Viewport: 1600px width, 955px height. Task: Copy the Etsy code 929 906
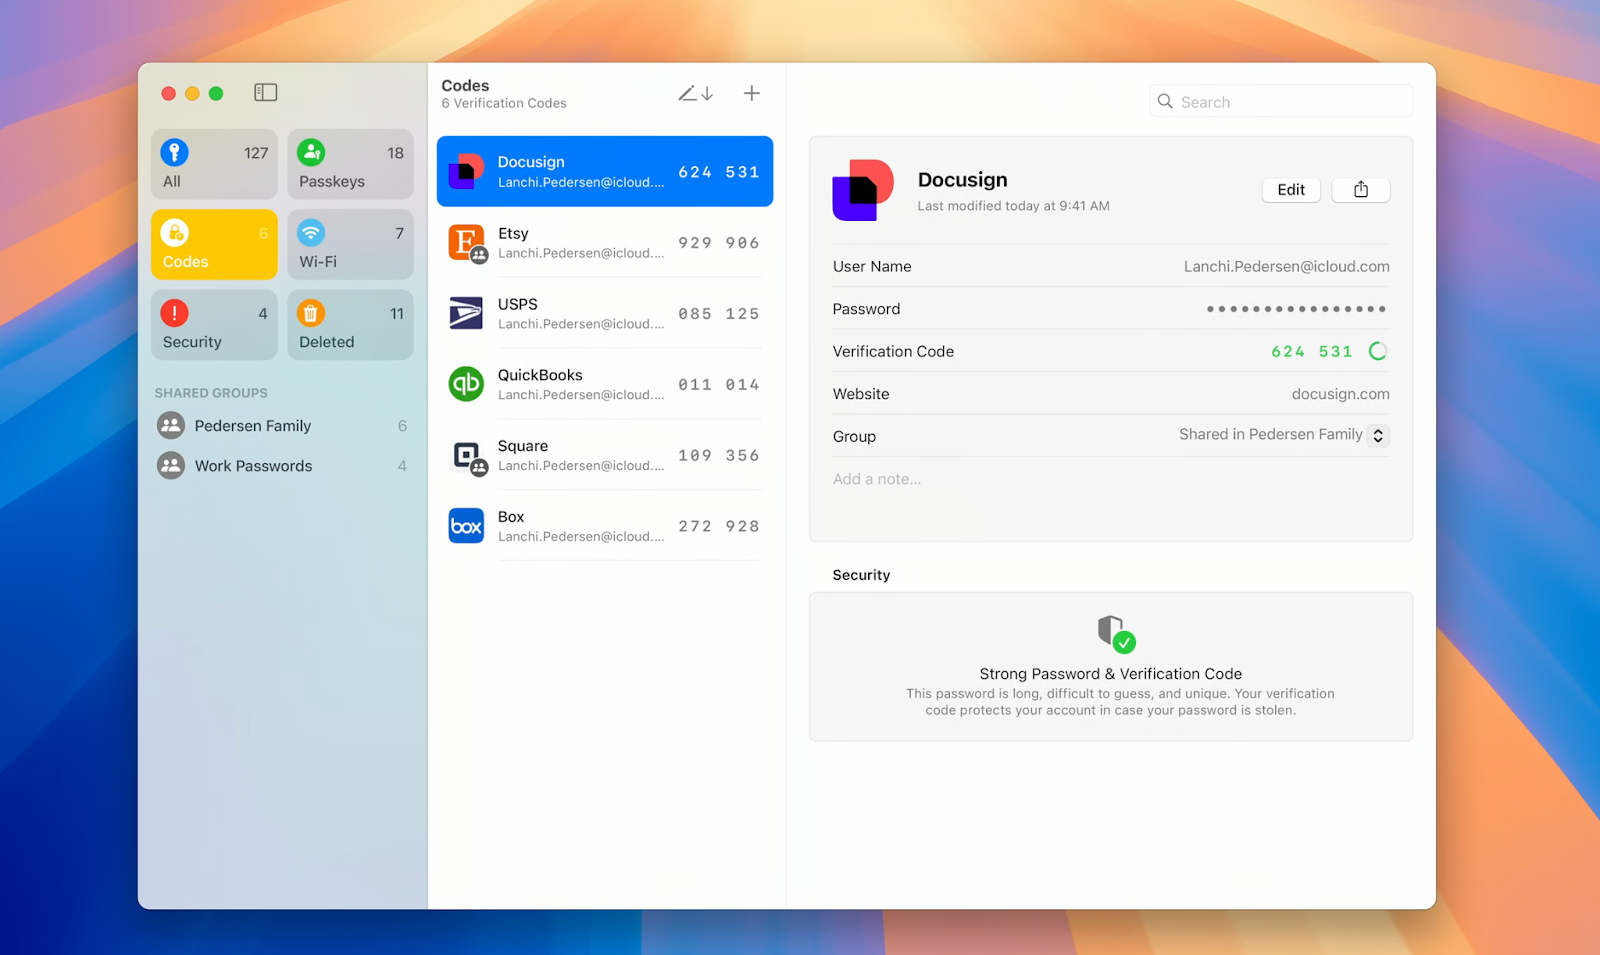[719, 243]
